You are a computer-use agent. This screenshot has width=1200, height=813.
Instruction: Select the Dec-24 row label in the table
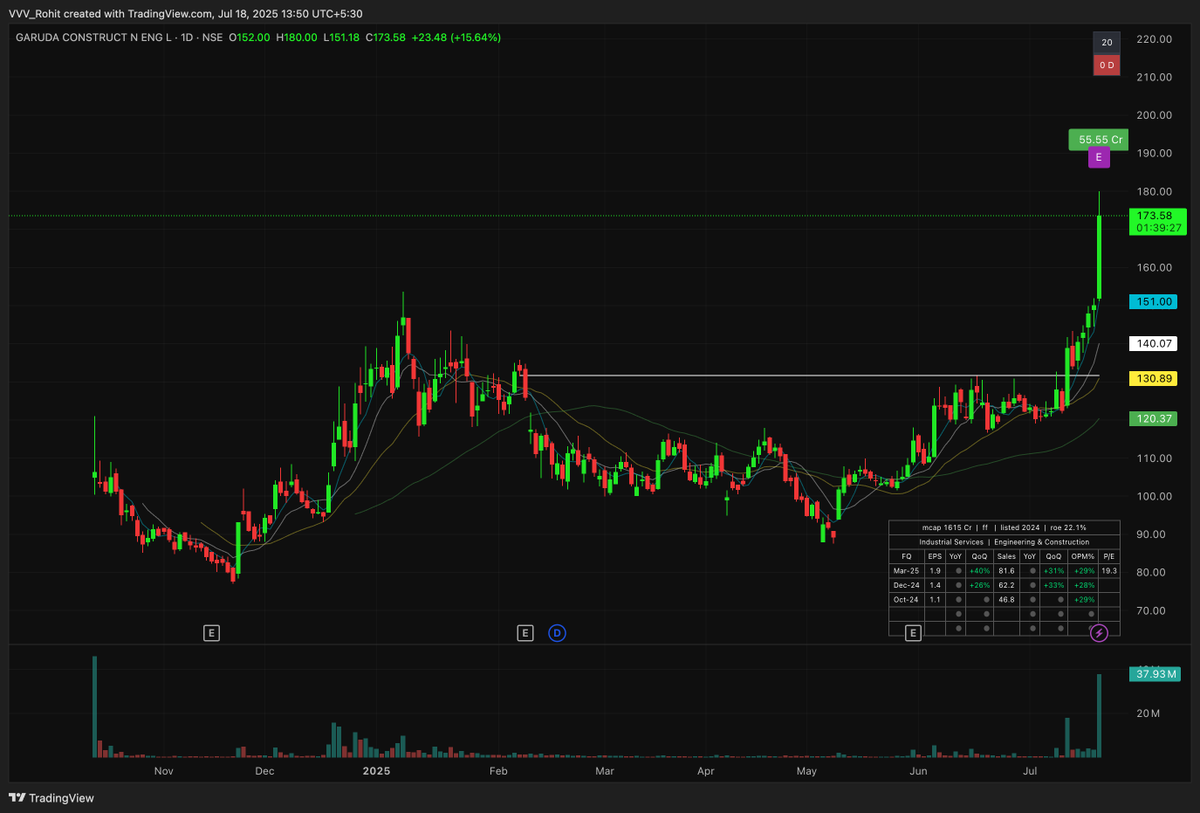[906, 584]
